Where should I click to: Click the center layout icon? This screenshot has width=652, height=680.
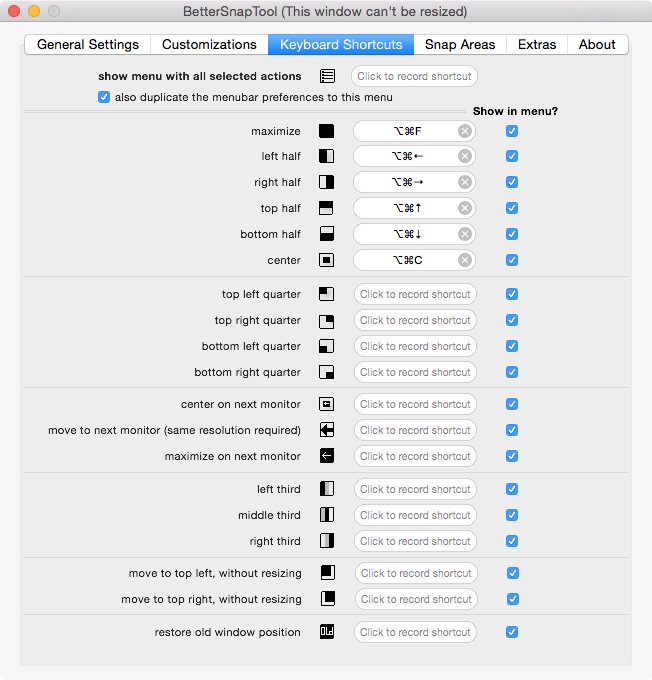tap(326, 260)
